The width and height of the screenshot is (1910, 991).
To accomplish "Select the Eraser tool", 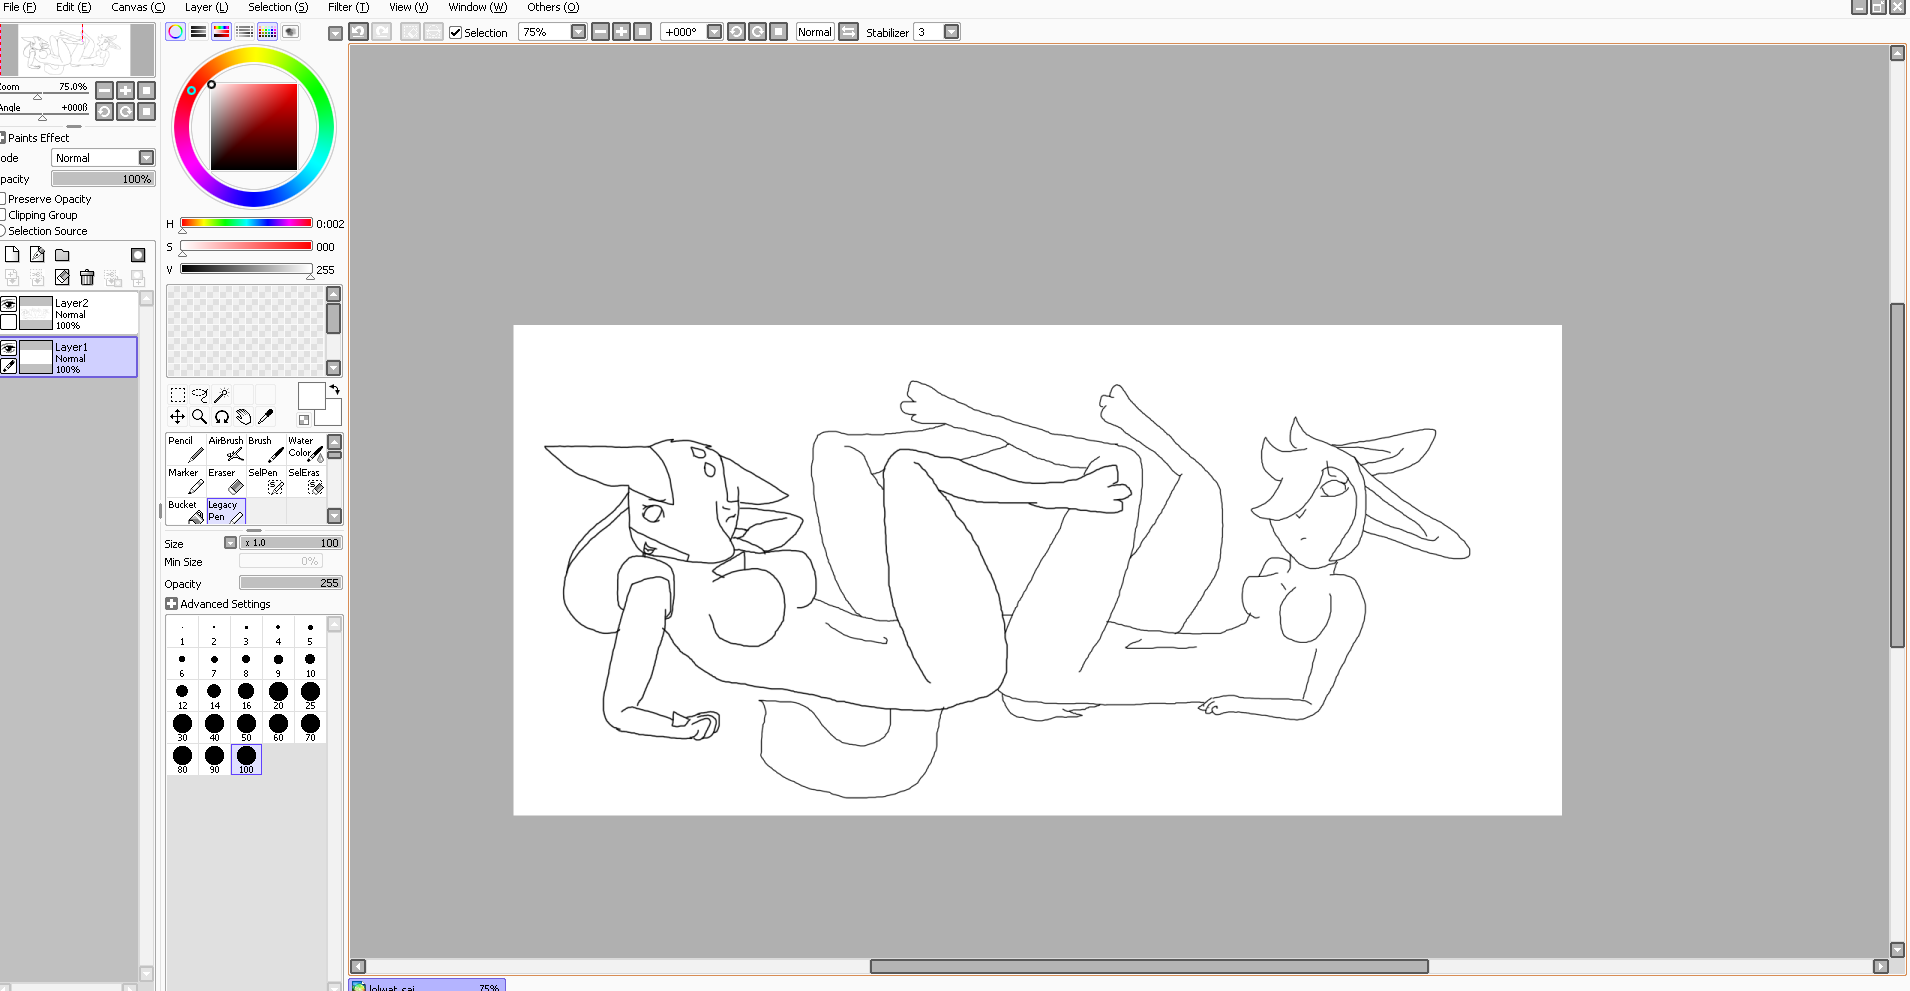I will (226, 481).
